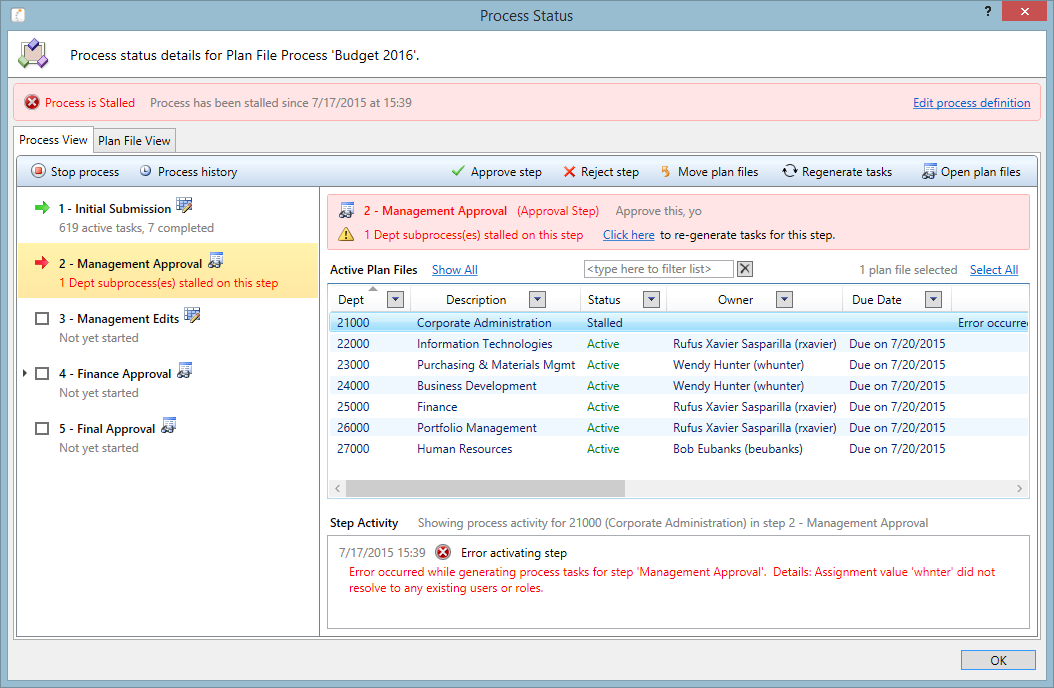Screen dimensions: 1054x688
Task: Open the Dept column filter dropdown
Action: tap(394, 300)
